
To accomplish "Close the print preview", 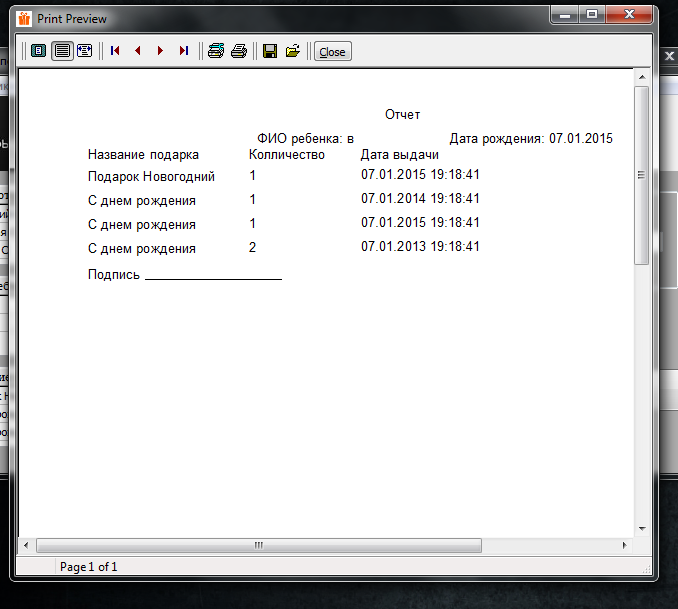I will [333, 51].
